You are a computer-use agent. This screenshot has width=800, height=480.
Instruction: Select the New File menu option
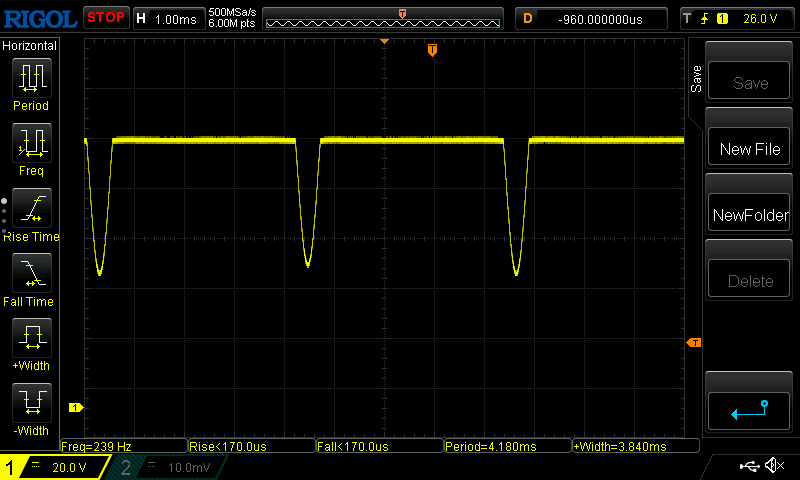coord(750,149)
